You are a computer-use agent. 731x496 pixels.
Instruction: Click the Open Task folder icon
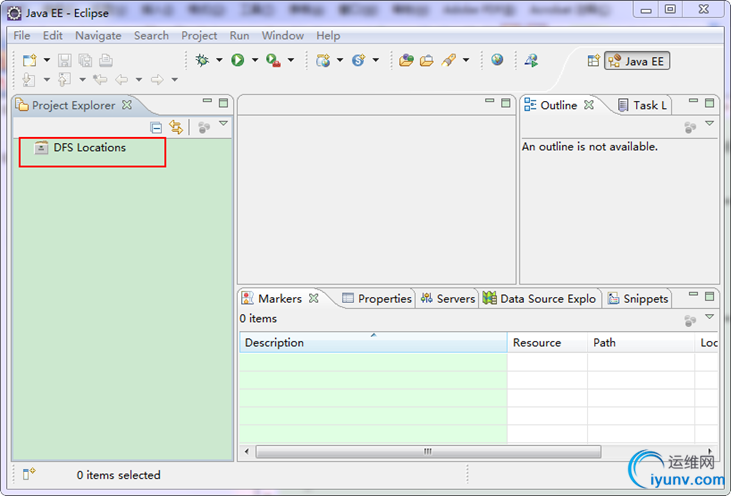(x=427, y=61)
